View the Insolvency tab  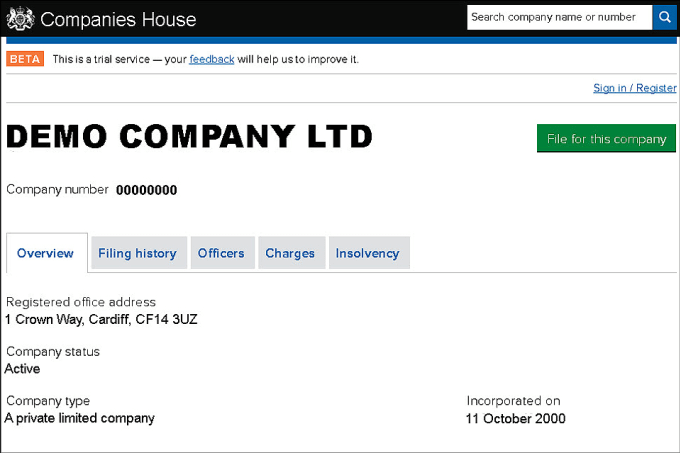(368, 253)
